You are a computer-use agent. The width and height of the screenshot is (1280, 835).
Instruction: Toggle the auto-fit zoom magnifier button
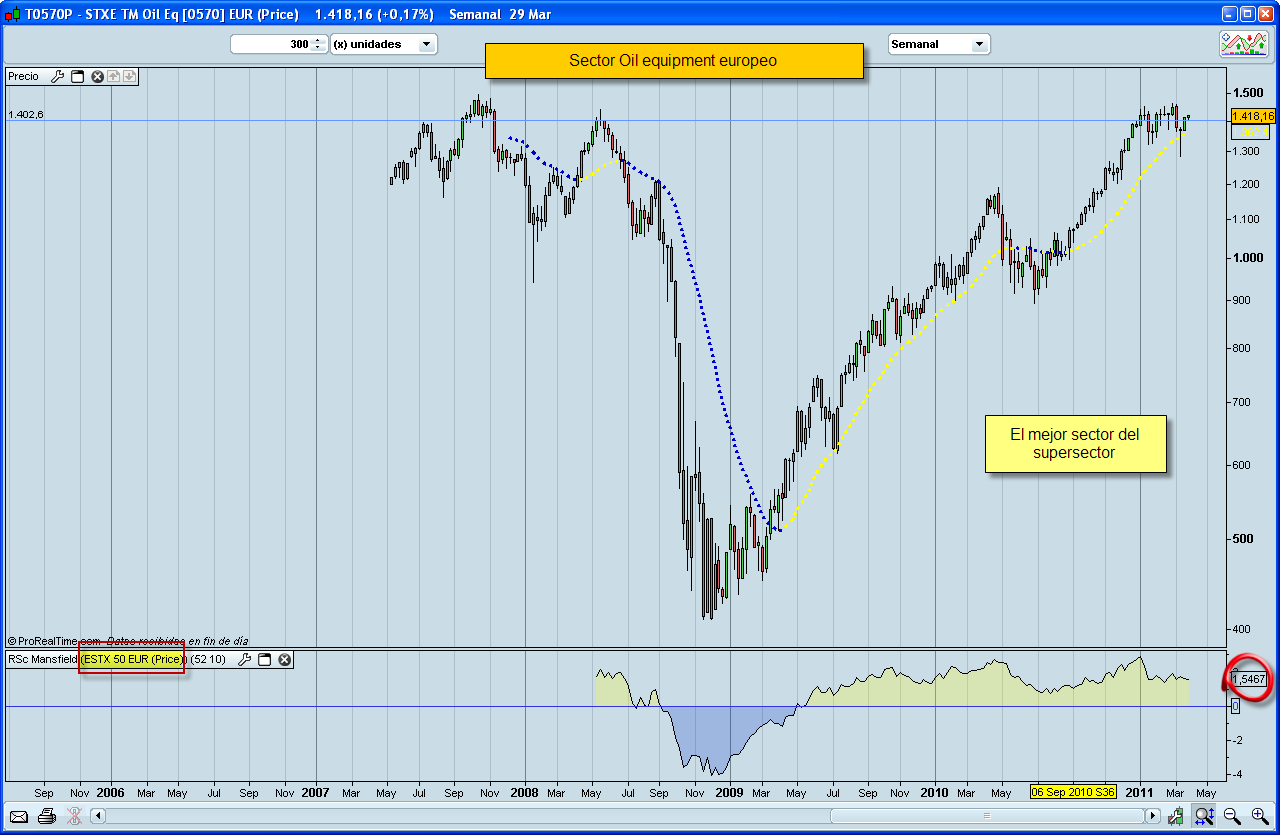tap(1204, 816)
